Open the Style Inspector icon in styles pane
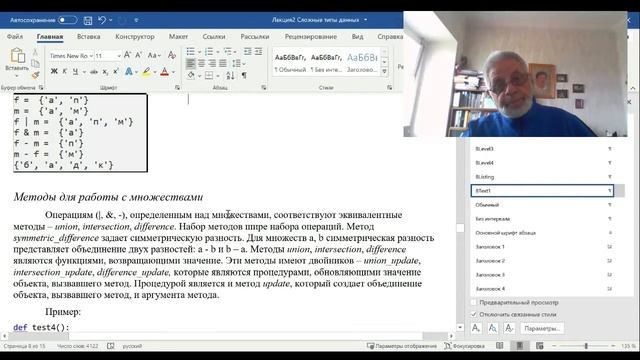Viewport: 640px width, 360px height. pyautogui.click(x=493, y=328)
